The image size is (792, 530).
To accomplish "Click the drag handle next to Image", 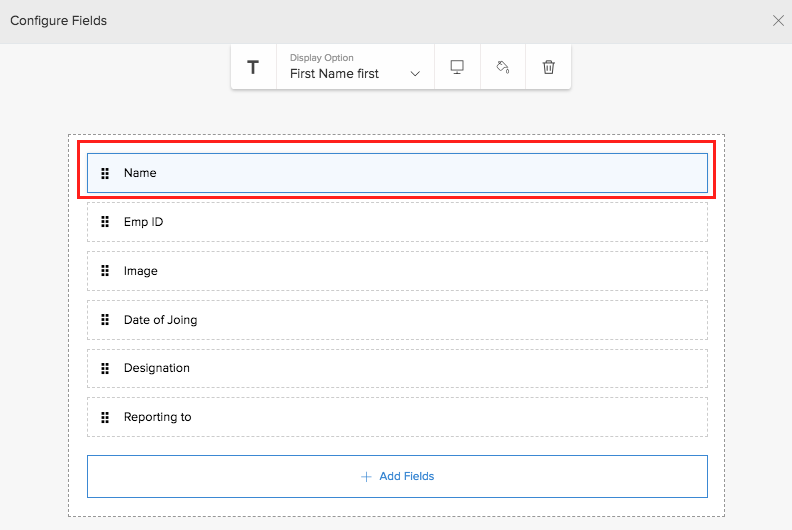I will click(x=105, y=271).
